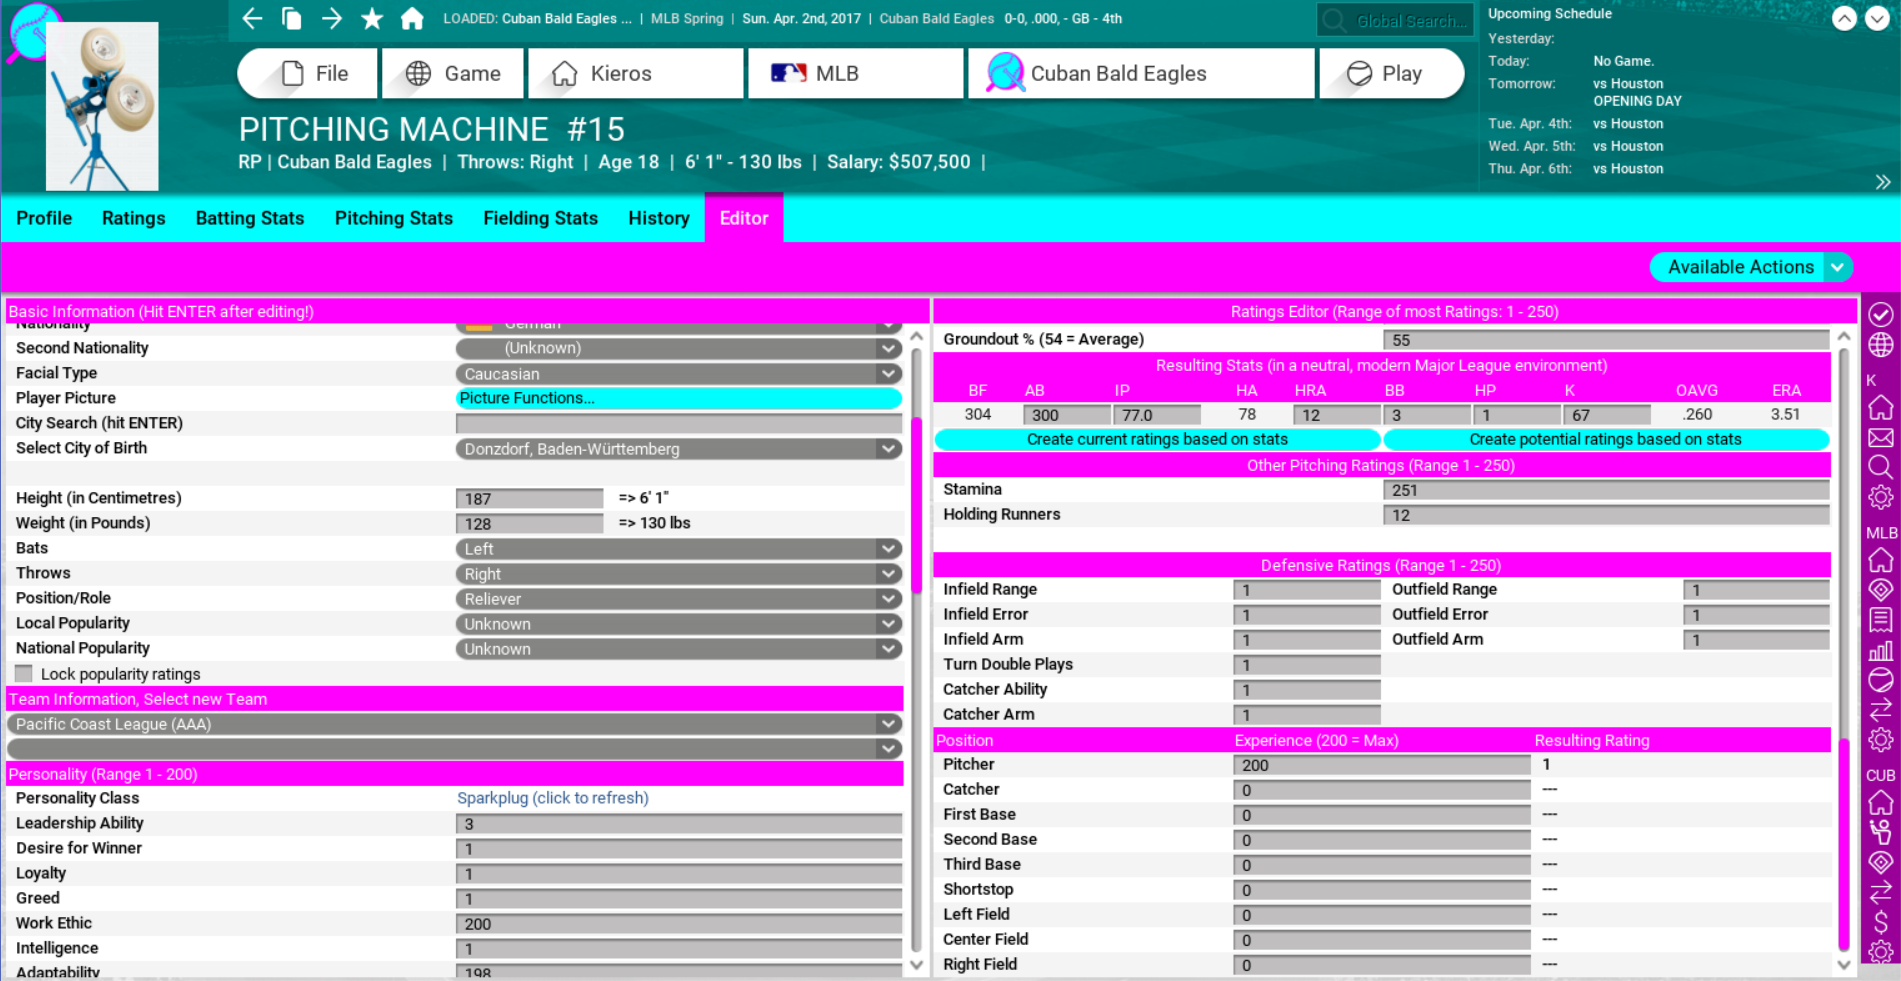Click the globe icon in the right sidebar
Viewport: 1901px width, 981px height.
[x=1881, y=345]
